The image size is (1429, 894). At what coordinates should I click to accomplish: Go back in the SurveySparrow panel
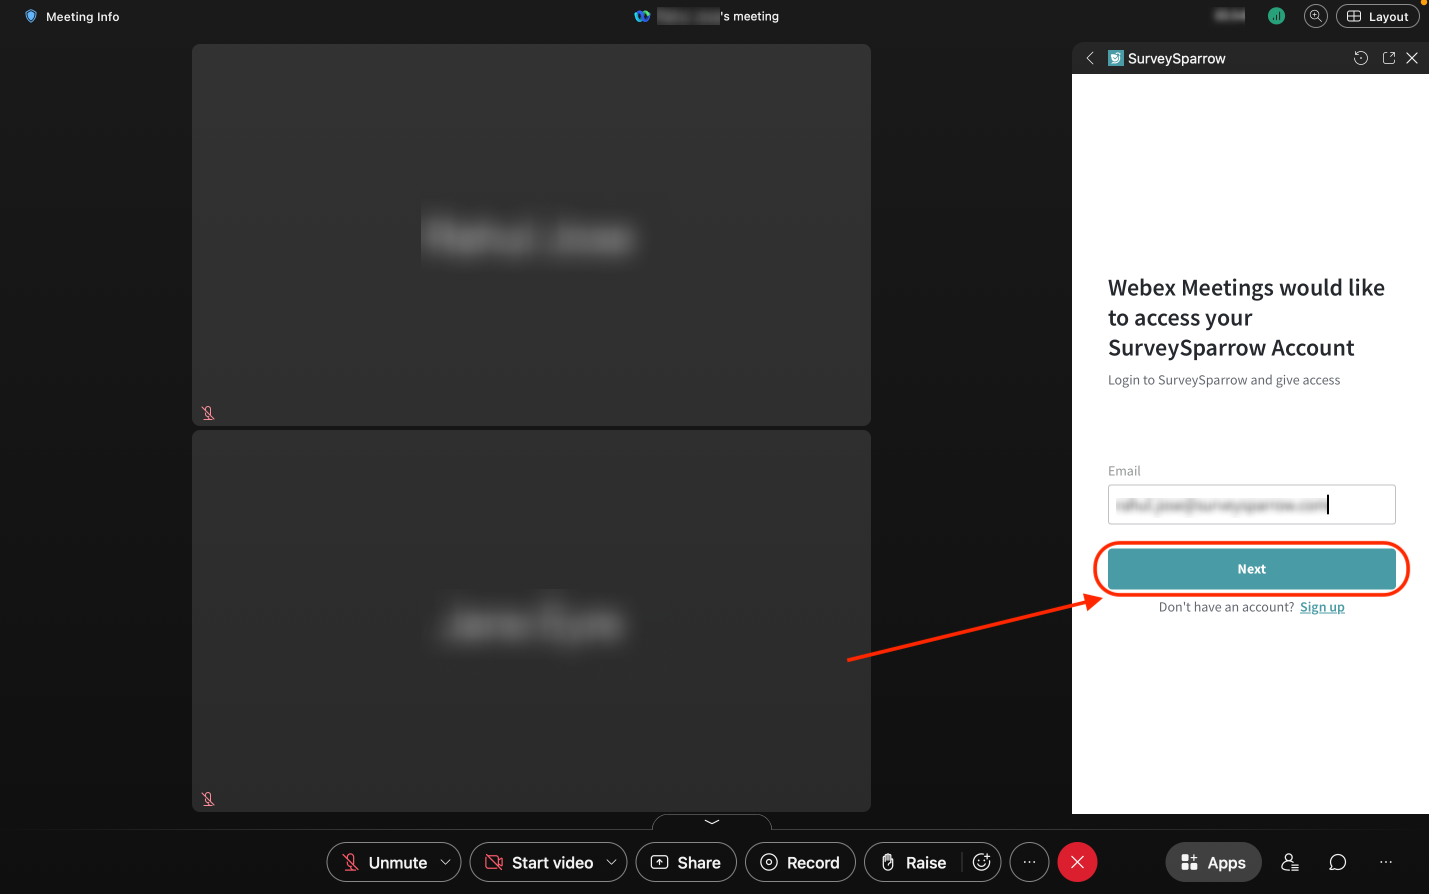coord(1090,58)
